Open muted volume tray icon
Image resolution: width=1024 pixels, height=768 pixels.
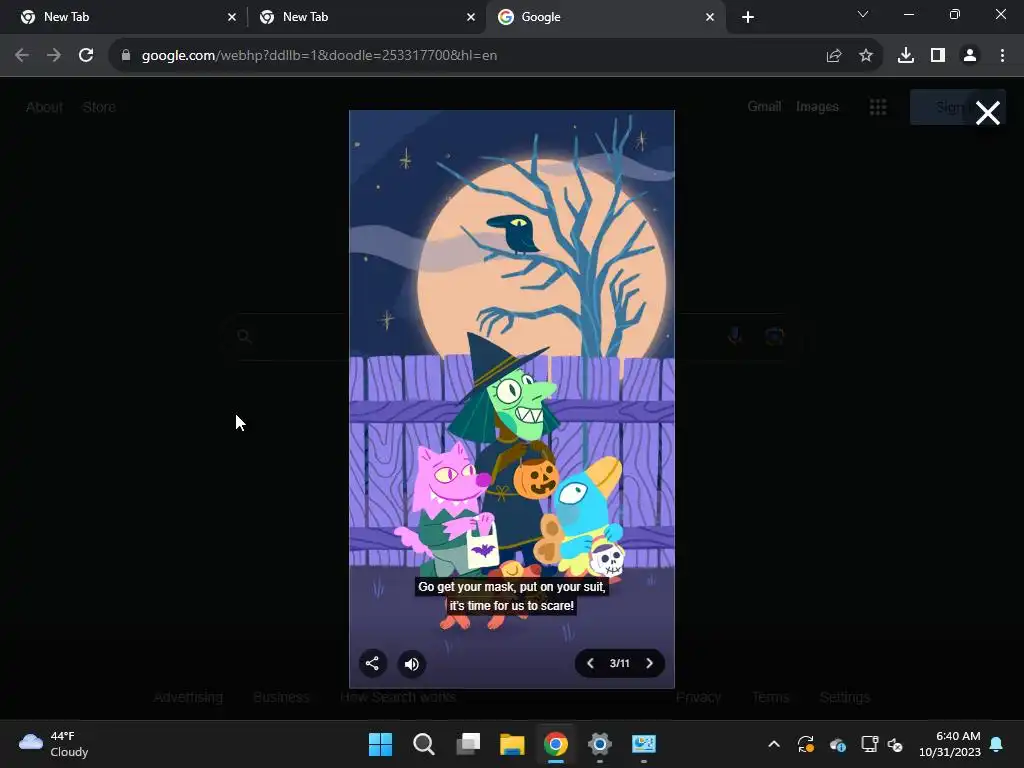[x=895, y=744]
